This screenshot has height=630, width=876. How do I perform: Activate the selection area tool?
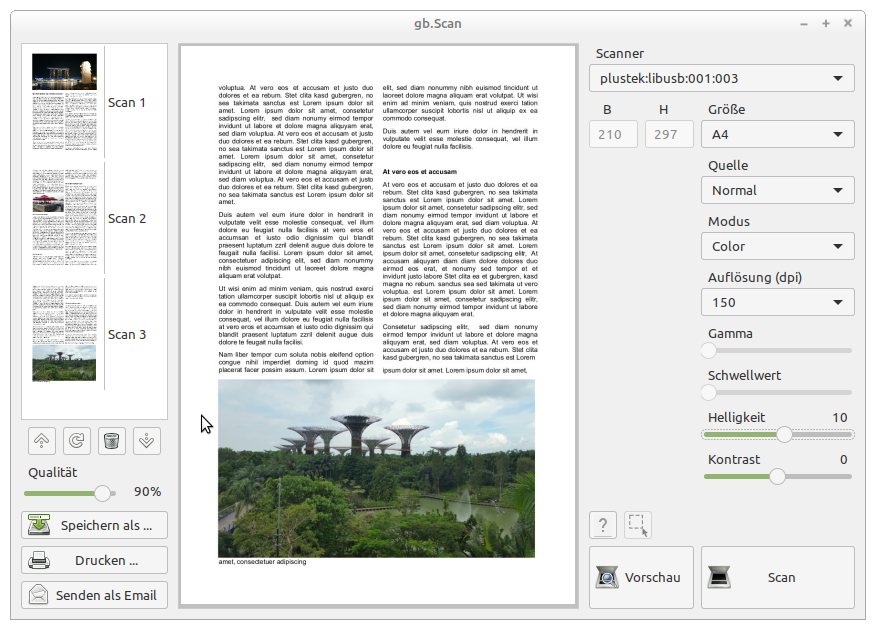tap(637, 525)
